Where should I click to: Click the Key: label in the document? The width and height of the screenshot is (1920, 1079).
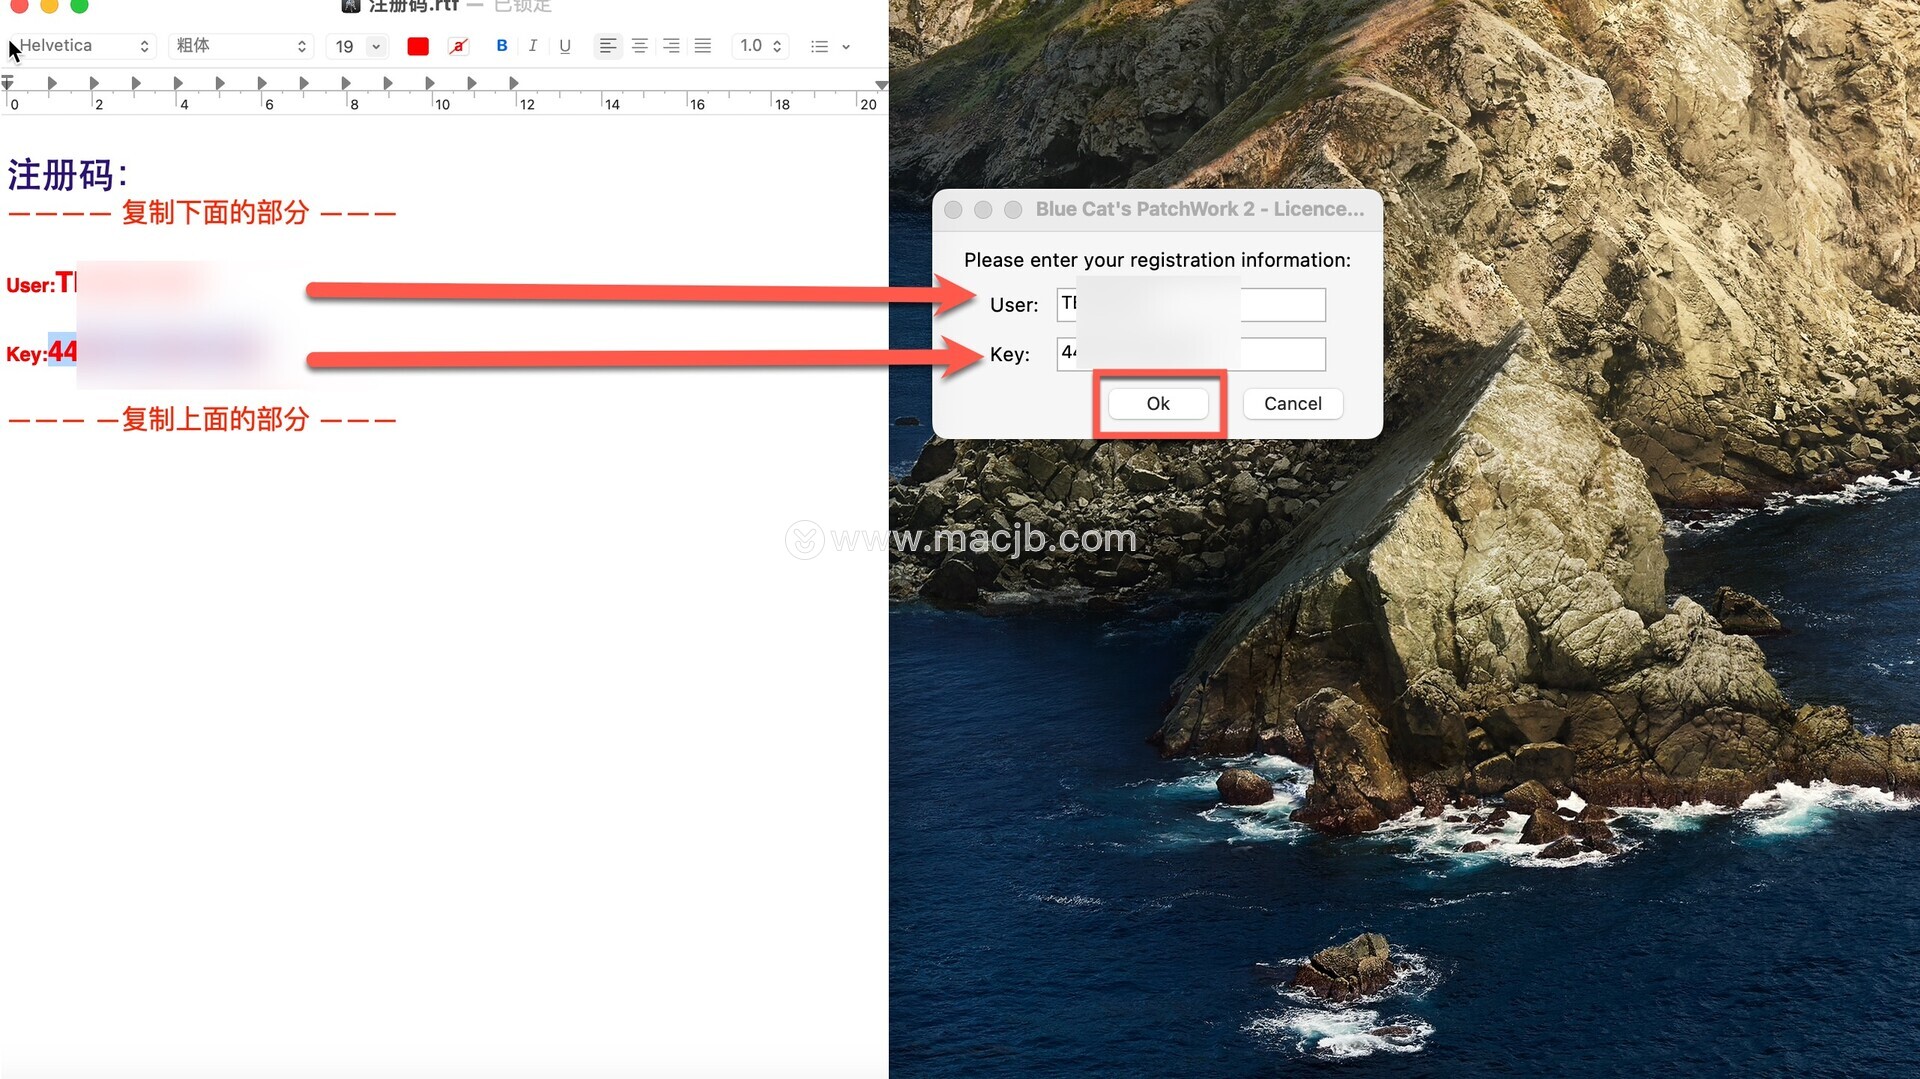coord(27,354)
